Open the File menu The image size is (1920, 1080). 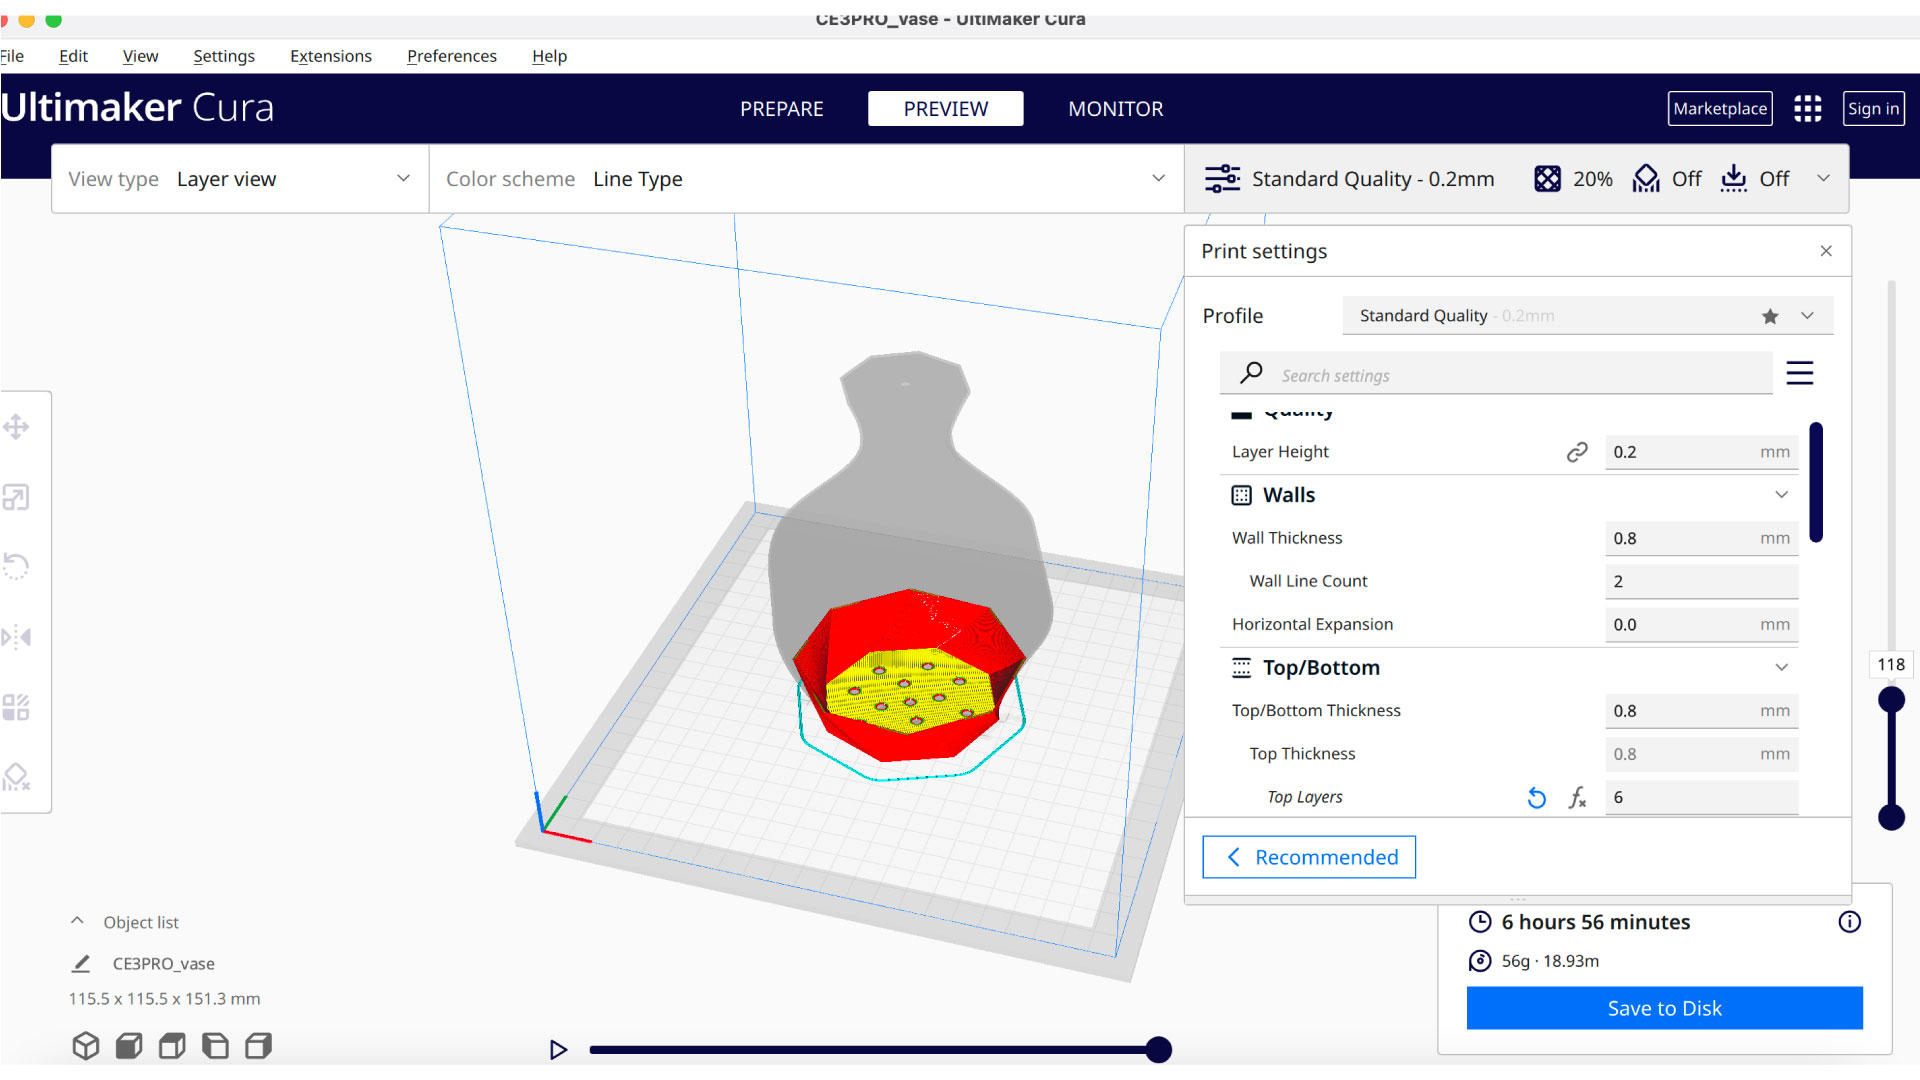point(12,56)
